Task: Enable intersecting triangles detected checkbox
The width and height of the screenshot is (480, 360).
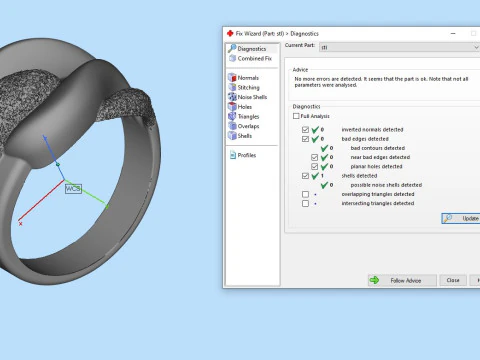Action: (x=305, y=203)
